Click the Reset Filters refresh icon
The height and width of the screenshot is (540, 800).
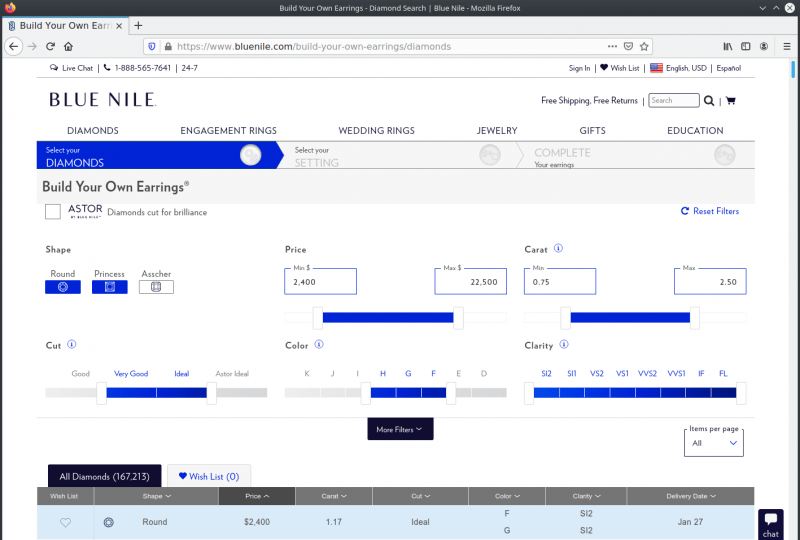pyautogui.click(x=685, y=211)
